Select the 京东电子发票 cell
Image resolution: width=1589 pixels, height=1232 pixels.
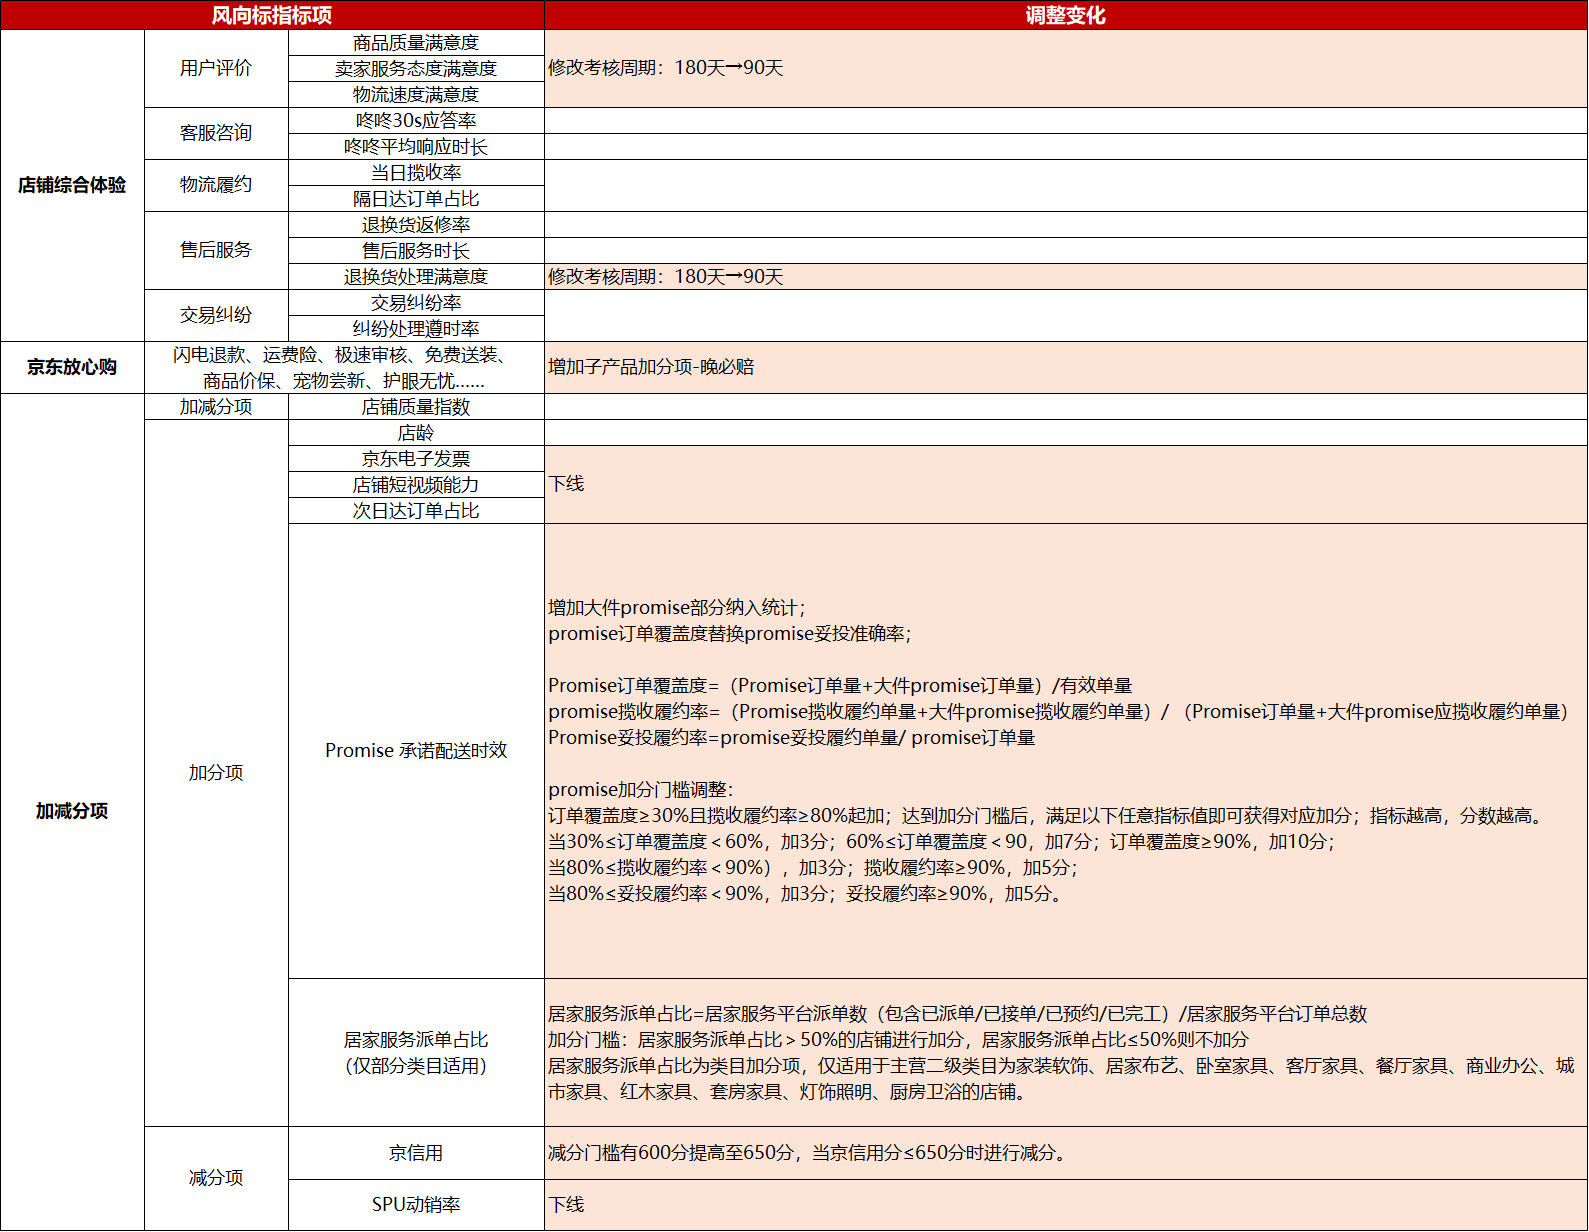[416, 459]
